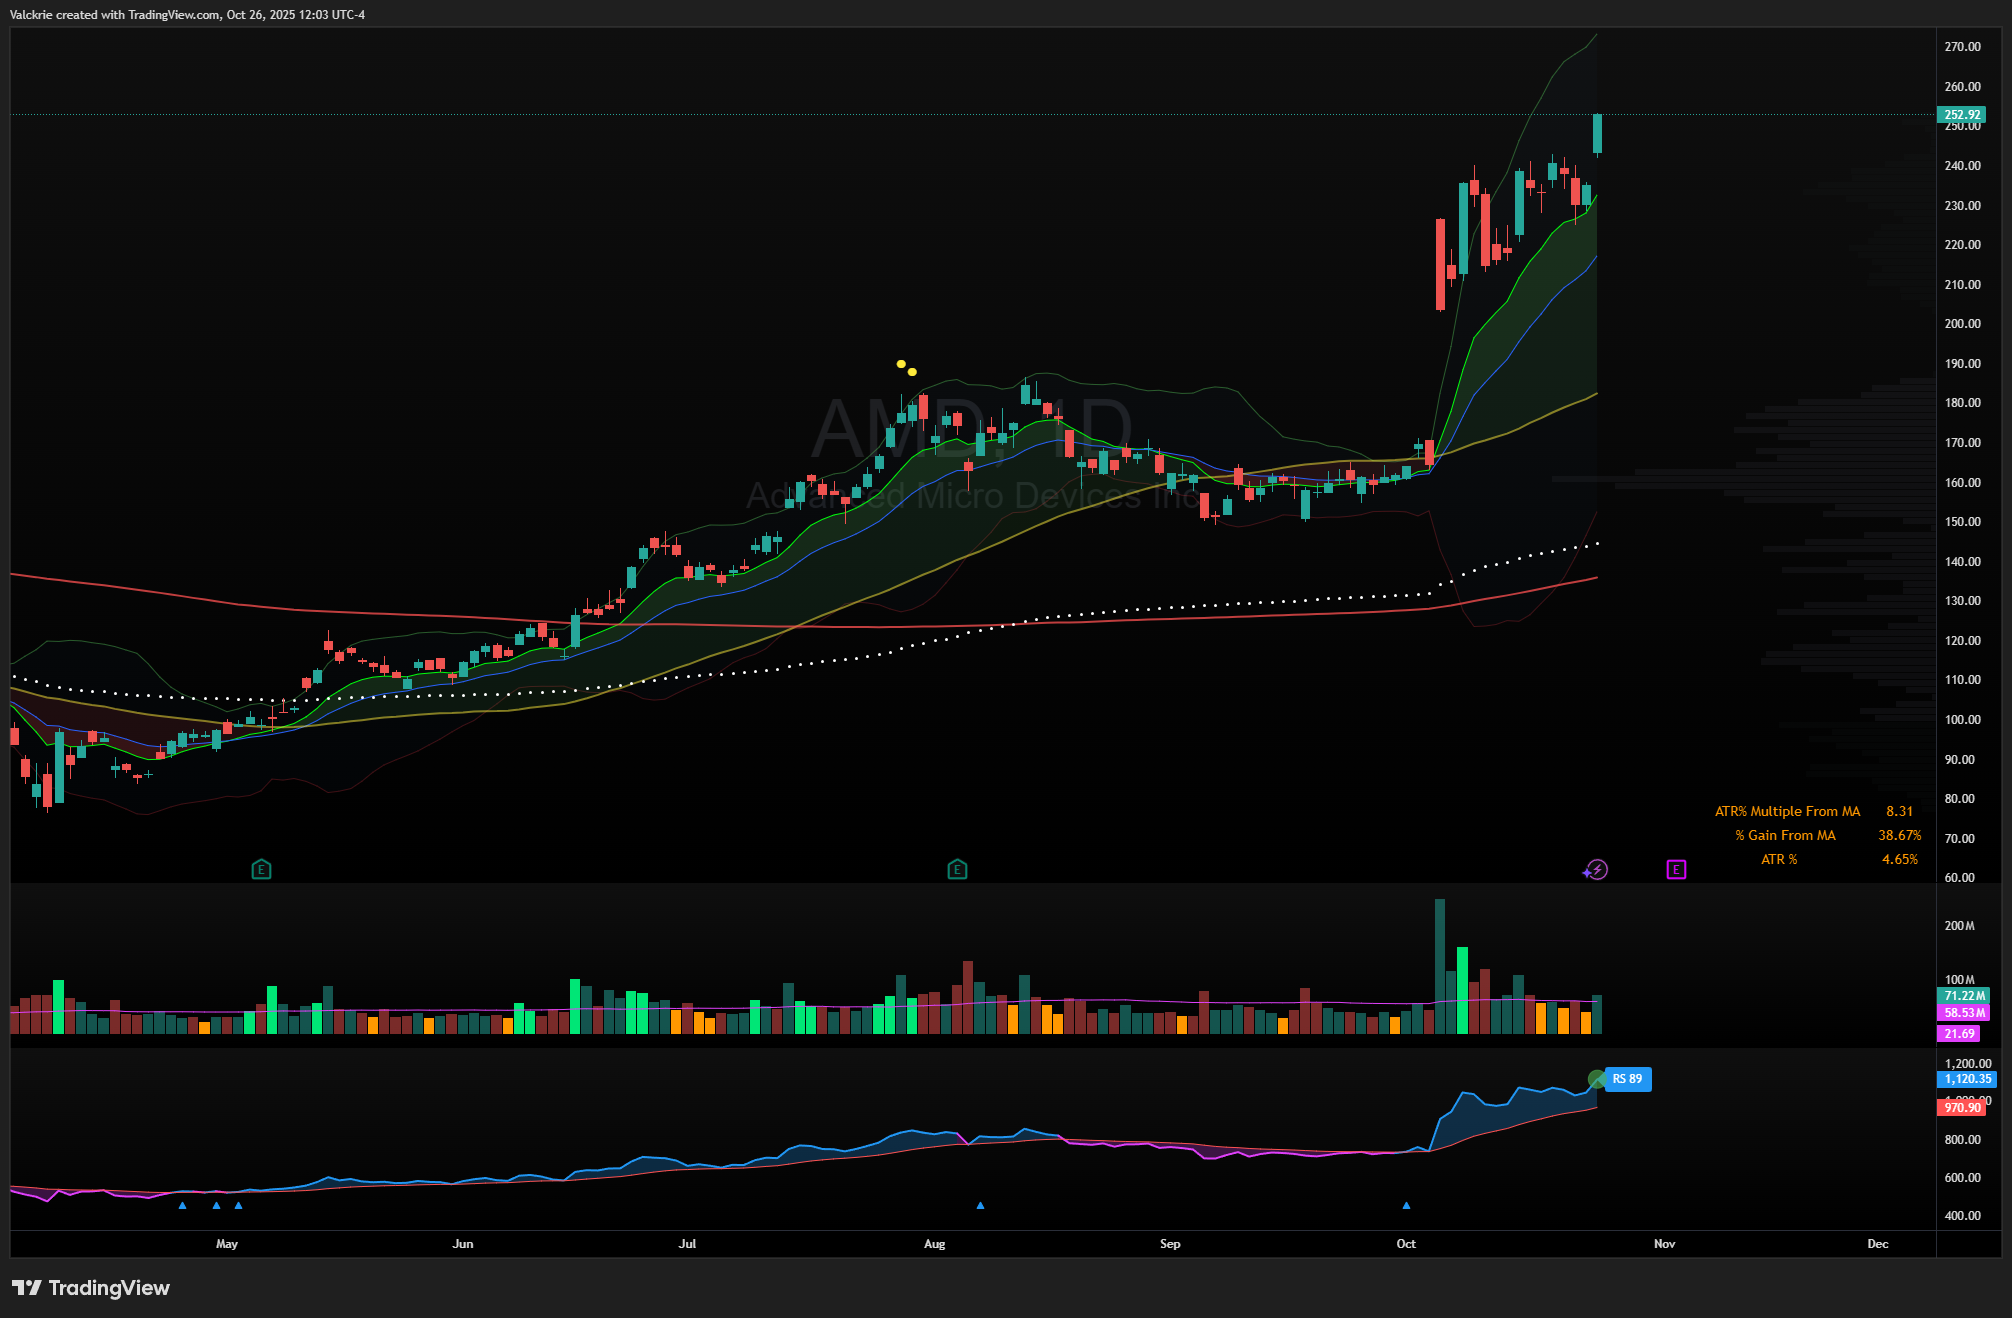Click the 252.92 current price label
Image resolution: width=2012 pixels, height=1318 pixels.
pos(1962,115)
